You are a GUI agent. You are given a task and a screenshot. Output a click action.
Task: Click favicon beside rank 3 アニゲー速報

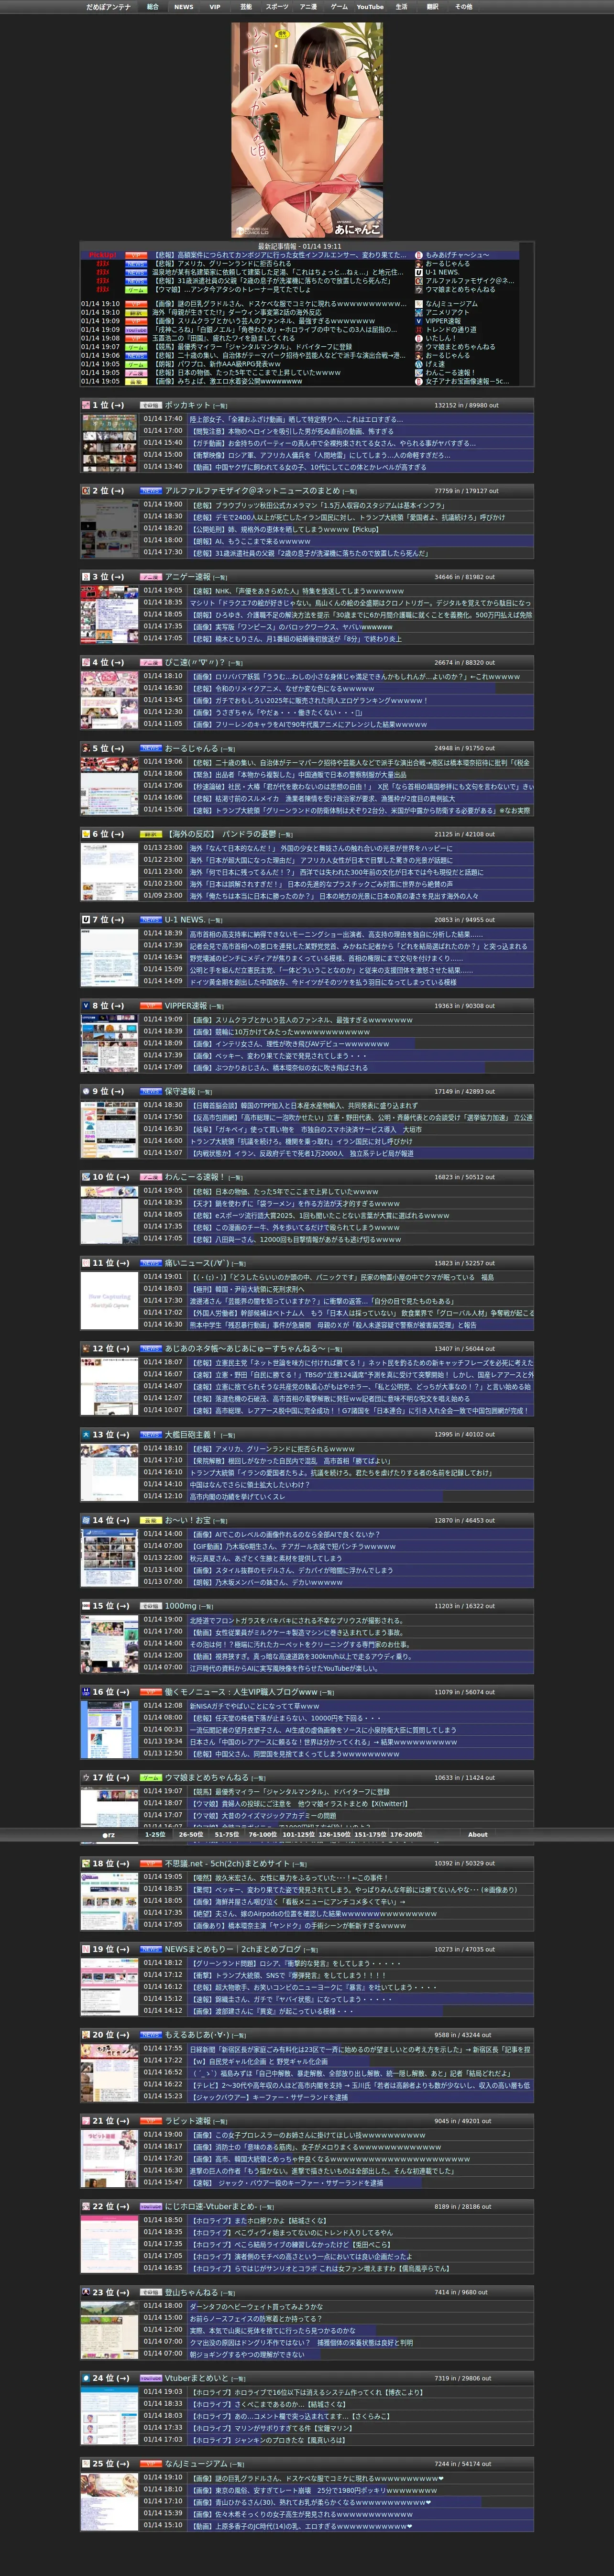[x=86, y=577]
